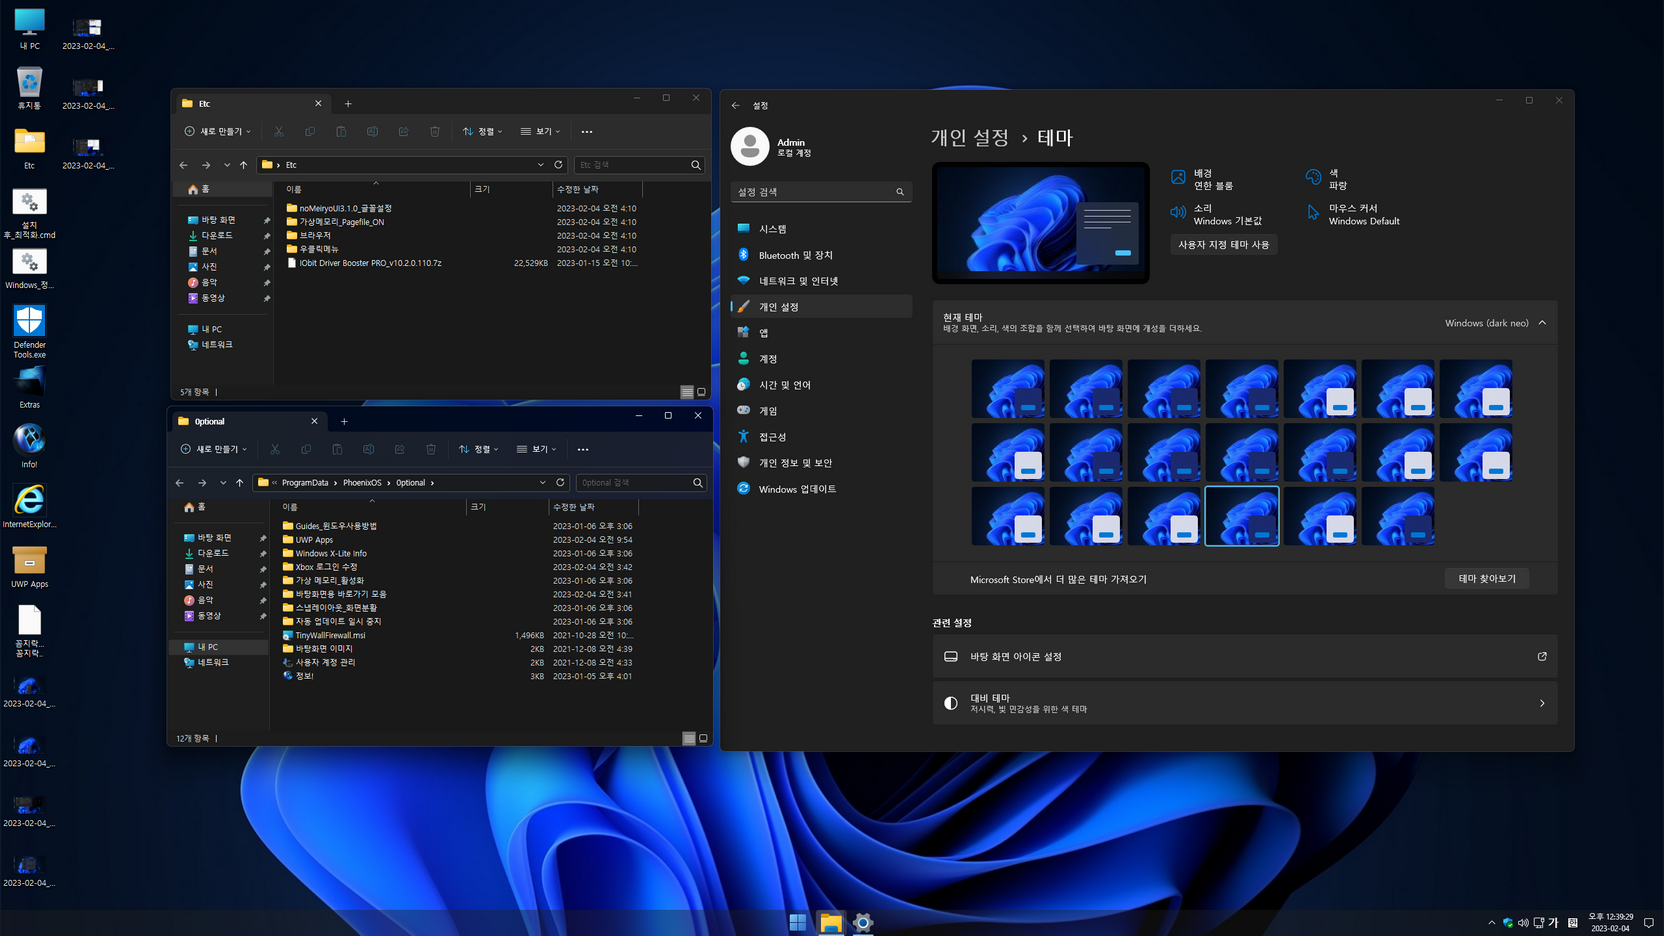Click Share icon in Optional window toolbar
This screenshot has height=936, width=1664.
[x=399, y=449]
